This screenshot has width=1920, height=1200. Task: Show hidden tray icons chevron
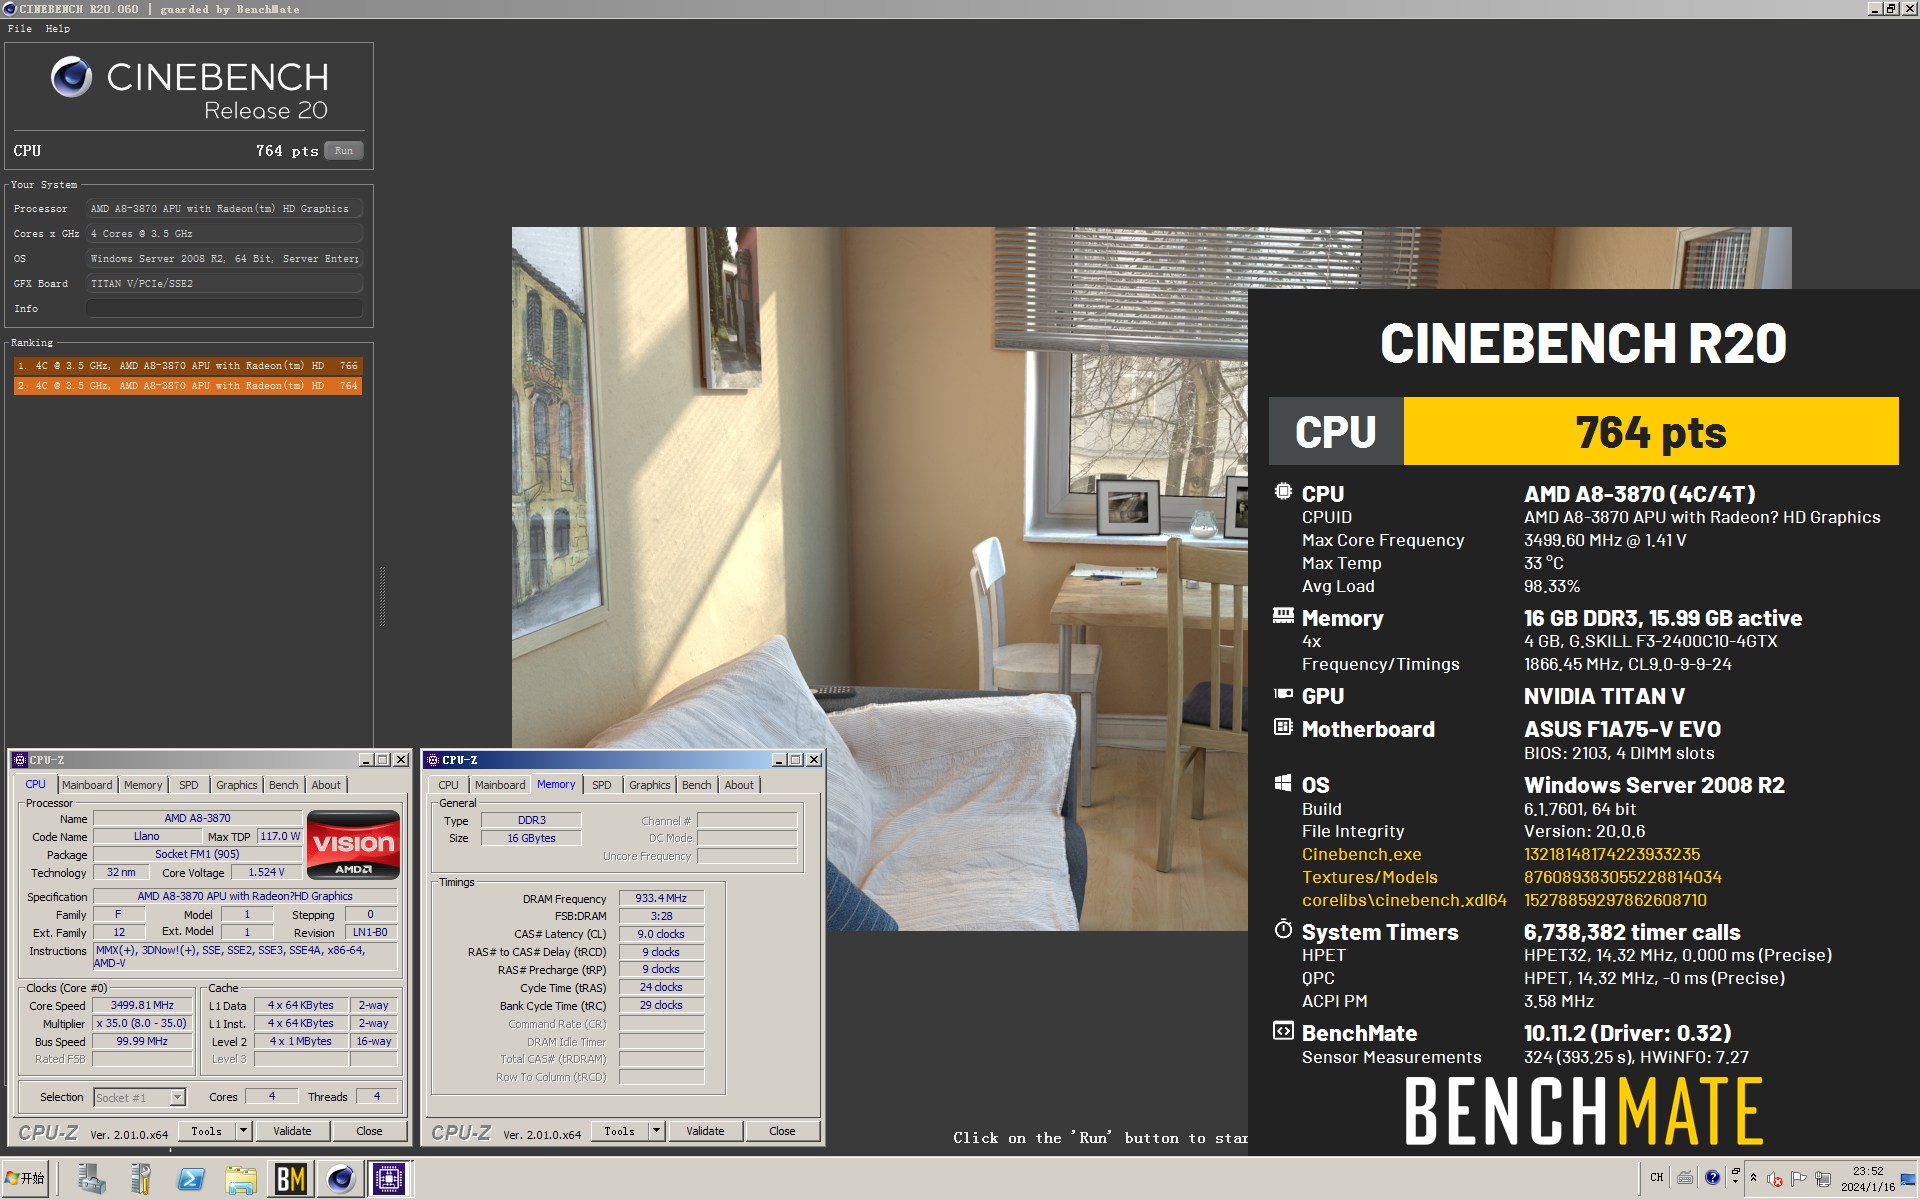(1753, 1178)
